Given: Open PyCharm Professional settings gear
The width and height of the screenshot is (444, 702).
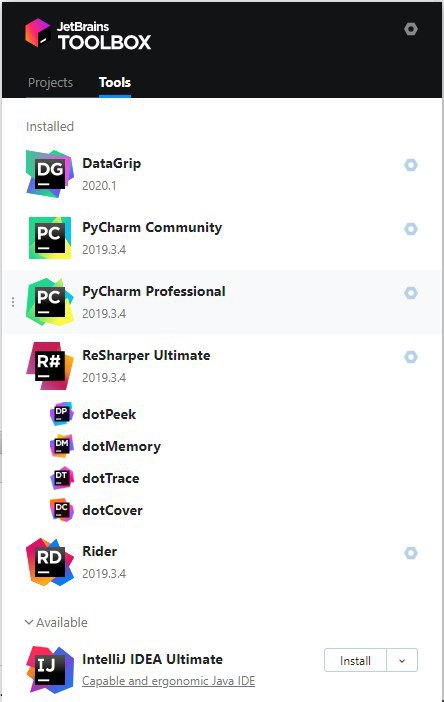Looking at the screenshot, I should pos(410,293).
